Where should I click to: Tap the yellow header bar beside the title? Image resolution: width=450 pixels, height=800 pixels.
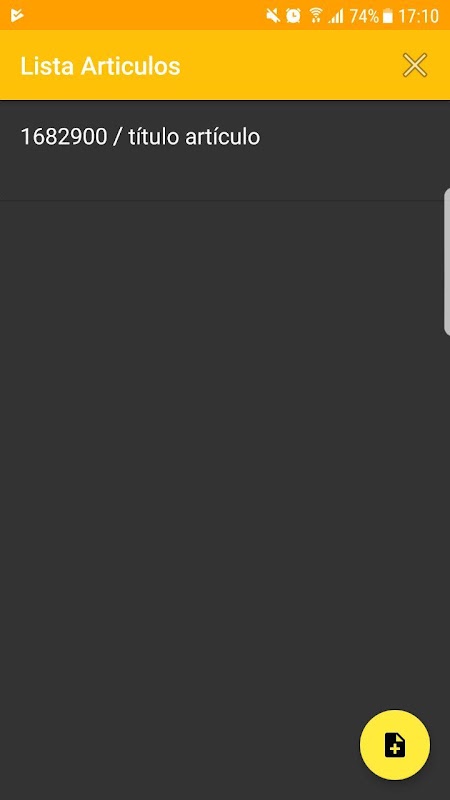(x=291, y=66)
